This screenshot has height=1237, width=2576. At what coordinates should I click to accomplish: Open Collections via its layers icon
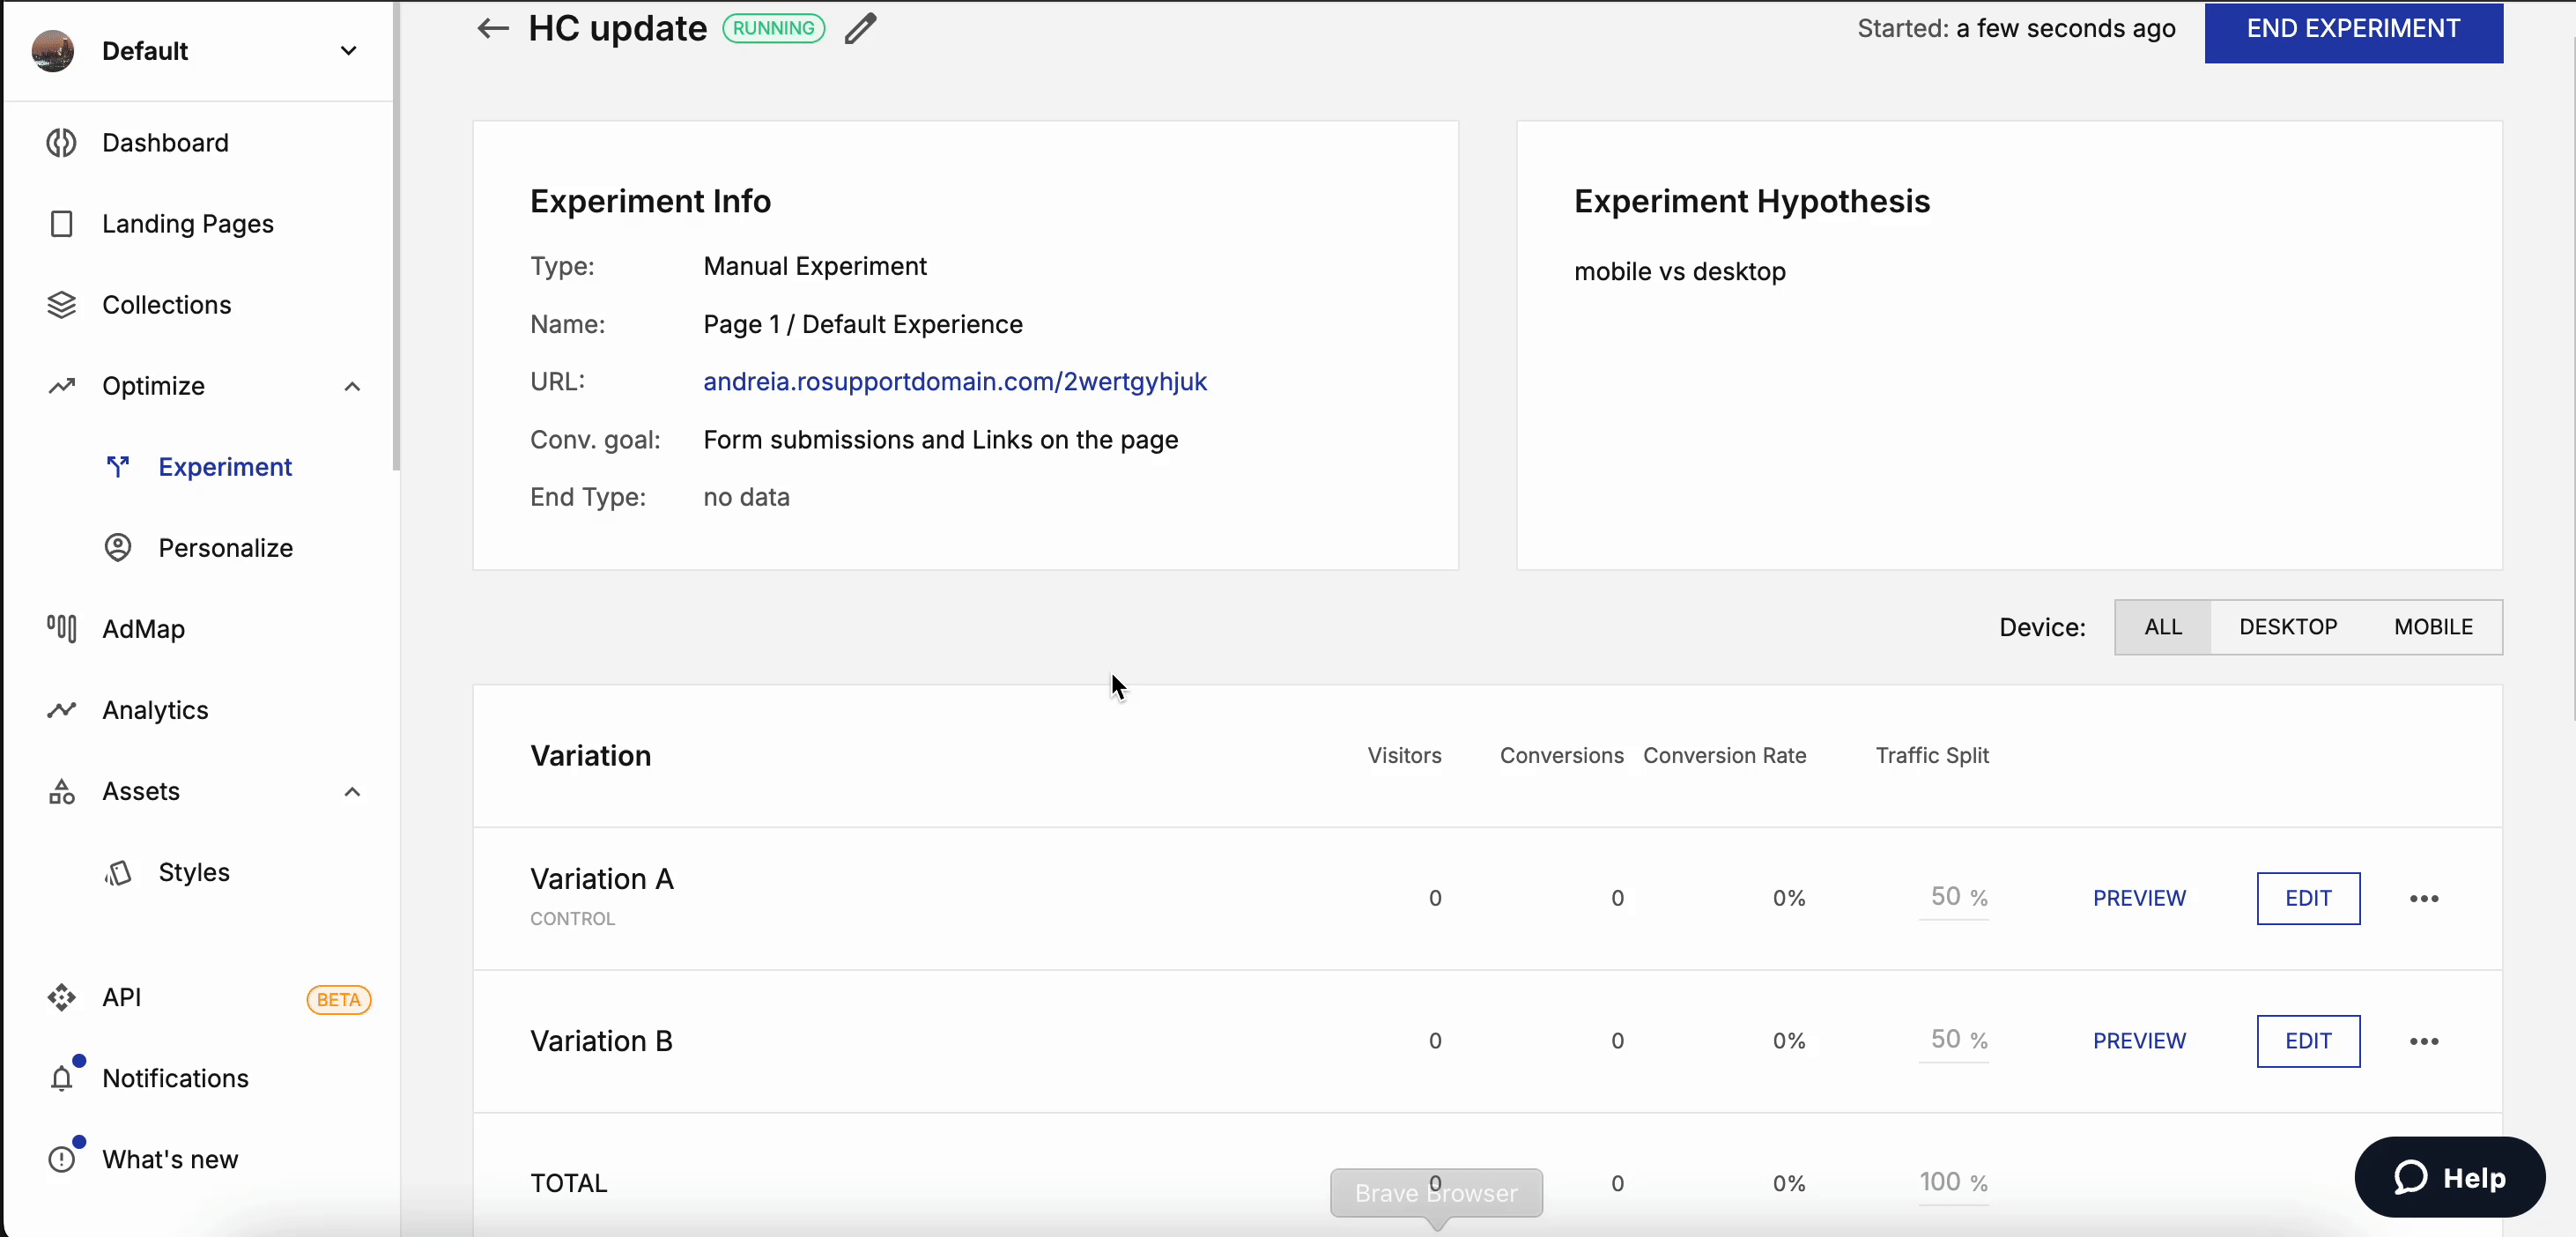[x=62, y=305]
